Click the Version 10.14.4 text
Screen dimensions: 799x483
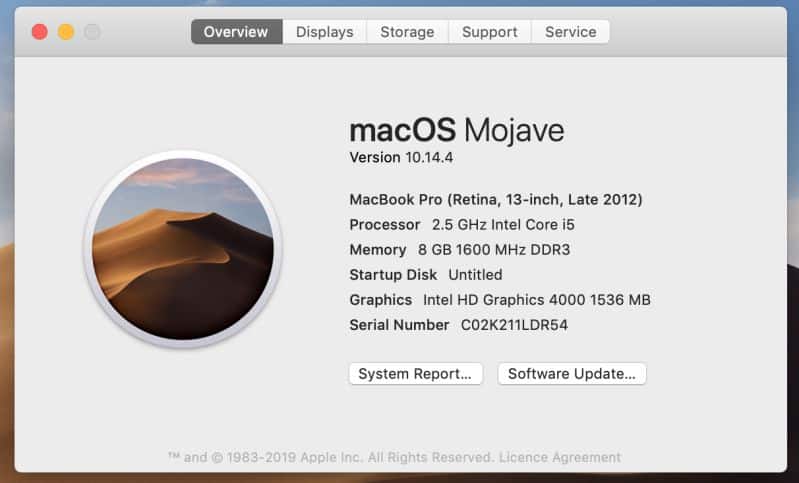pyautogui.click(x=401, y=157)
